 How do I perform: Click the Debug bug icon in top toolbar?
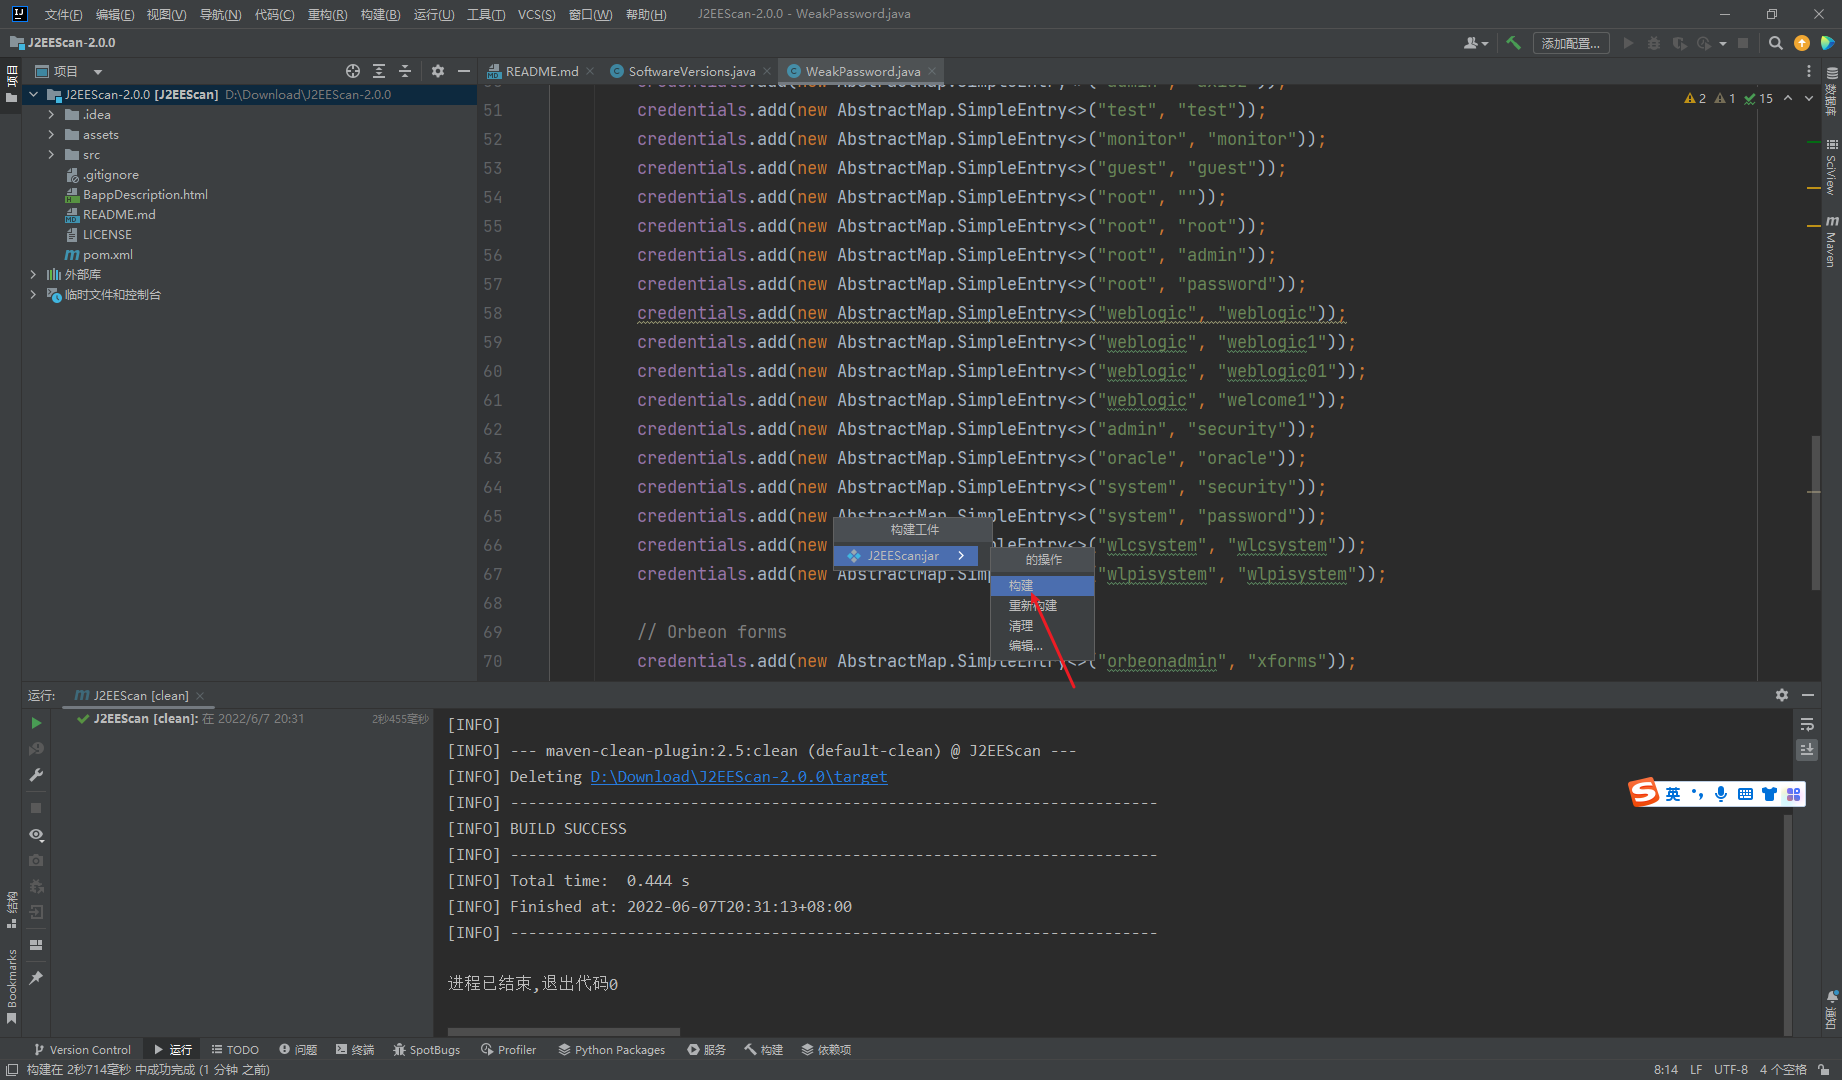[1654, 43]
